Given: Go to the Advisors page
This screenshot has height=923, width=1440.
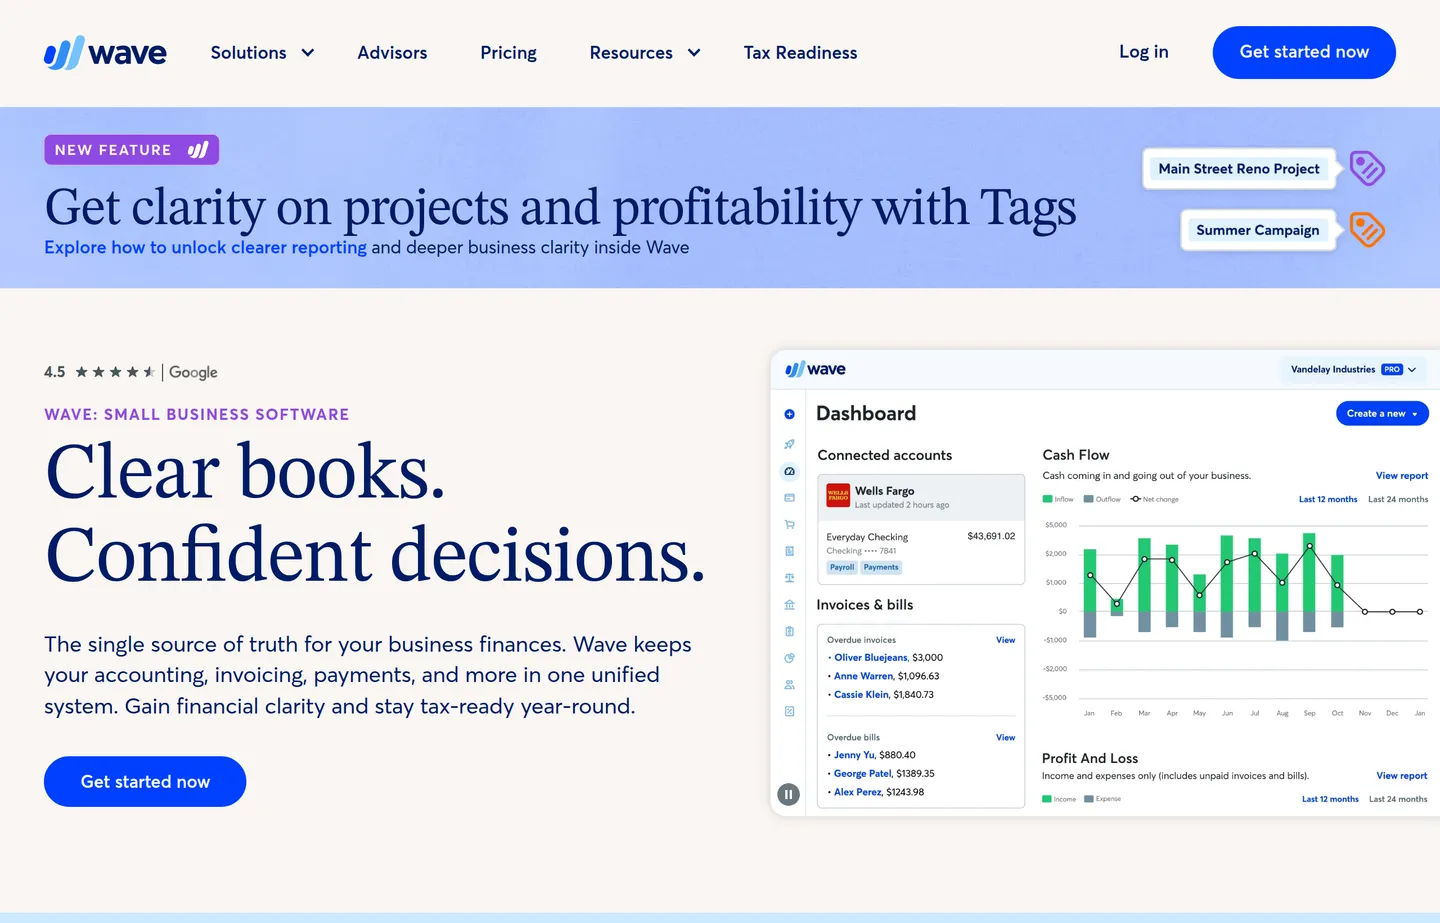Looking at the screenshot, I should tap(392, 53).
